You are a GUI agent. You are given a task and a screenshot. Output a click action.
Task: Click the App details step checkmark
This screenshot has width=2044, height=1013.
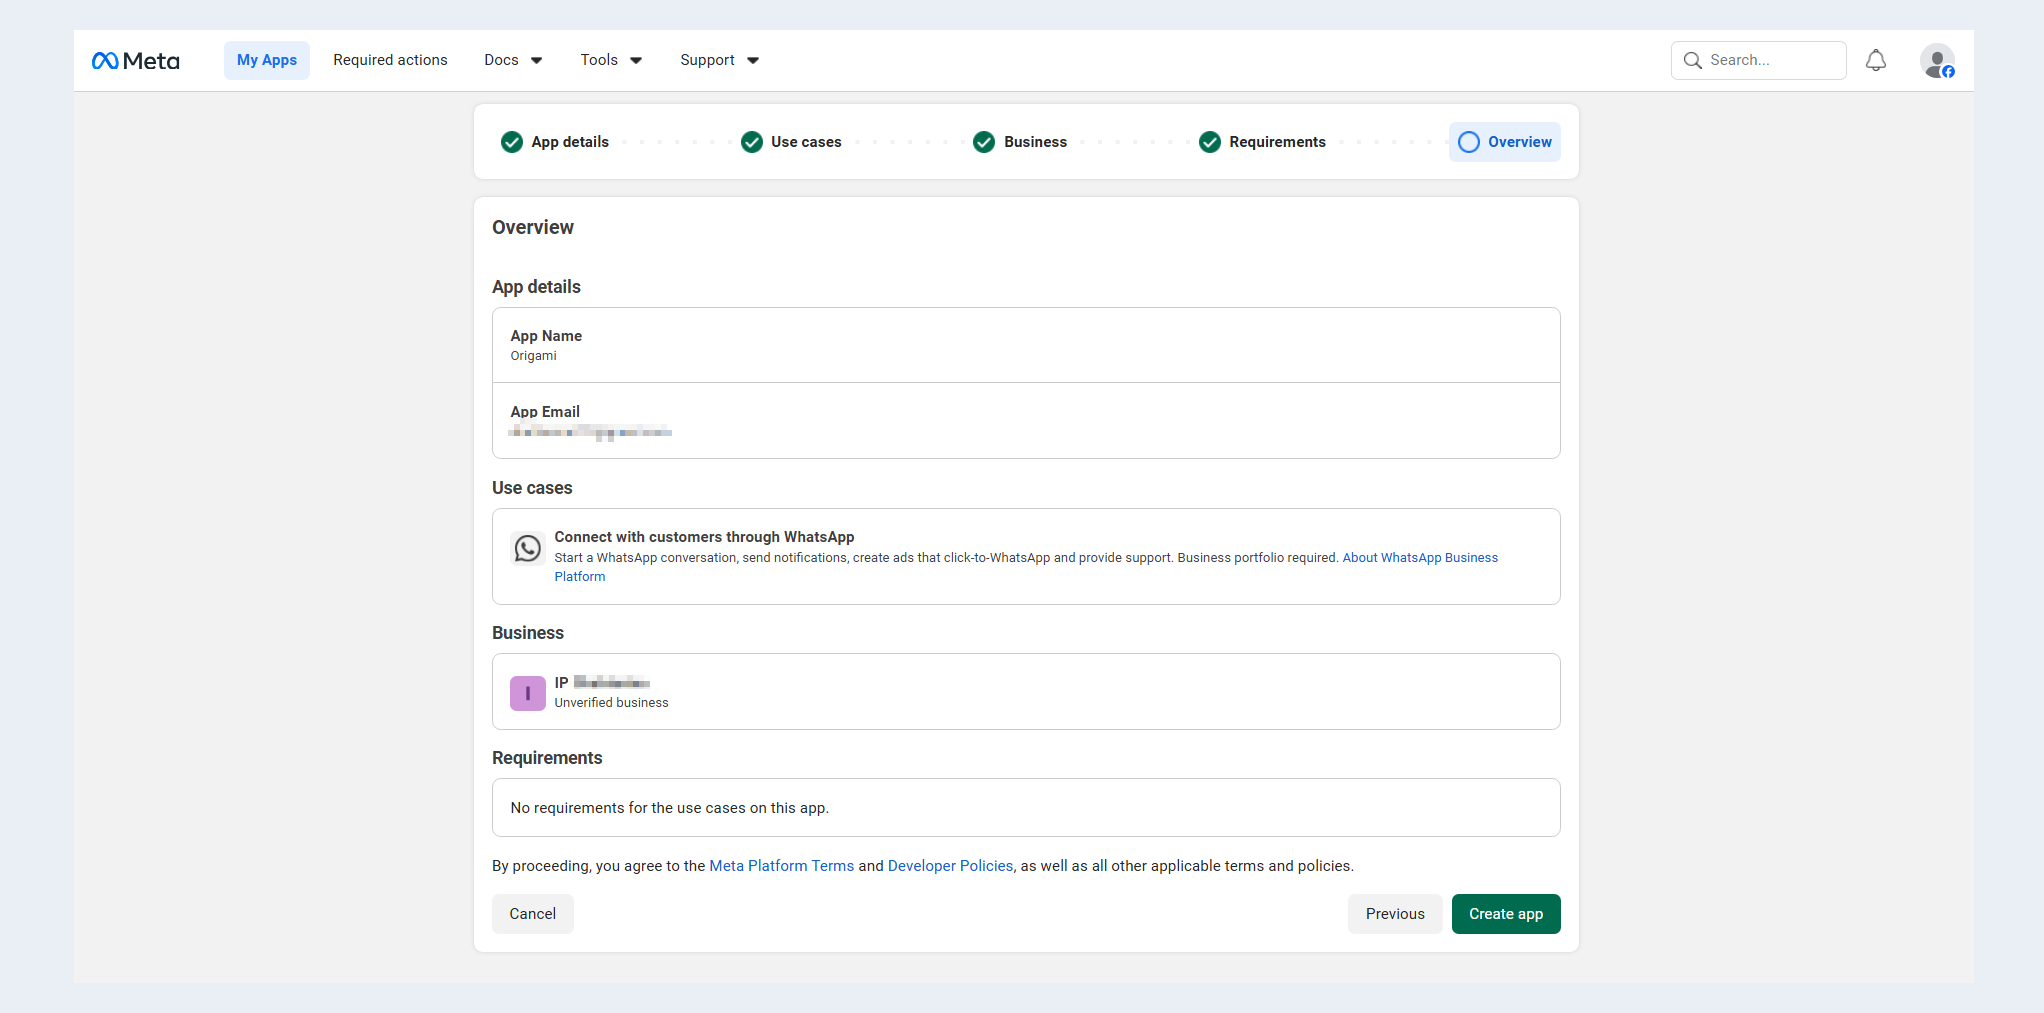[x=512, y=142]
